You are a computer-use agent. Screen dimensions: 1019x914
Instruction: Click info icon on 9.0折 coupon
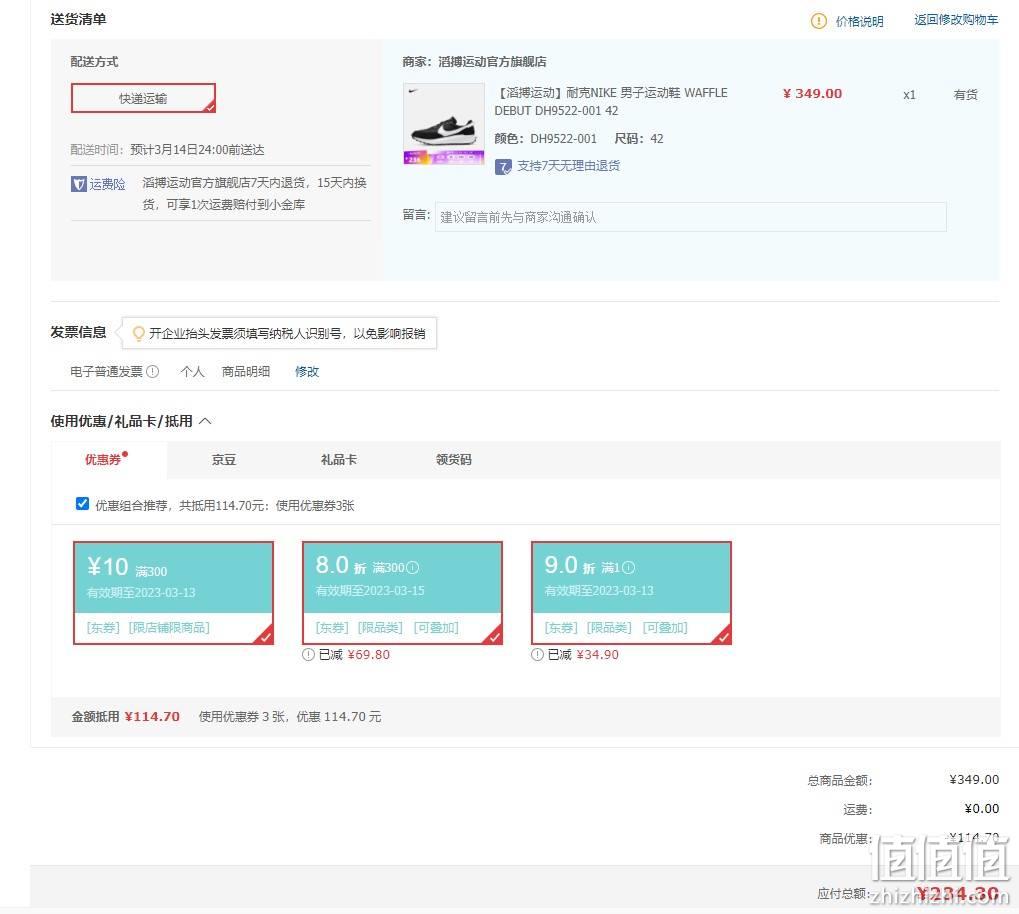[628, 568]
